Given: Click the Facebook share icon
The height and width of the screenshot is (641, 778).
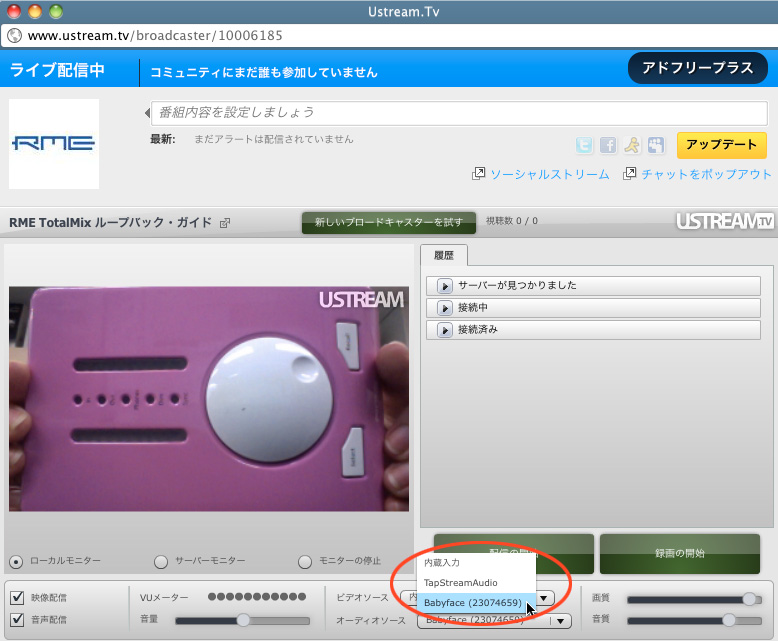Looking at the screenshot, I should (608, 145).
